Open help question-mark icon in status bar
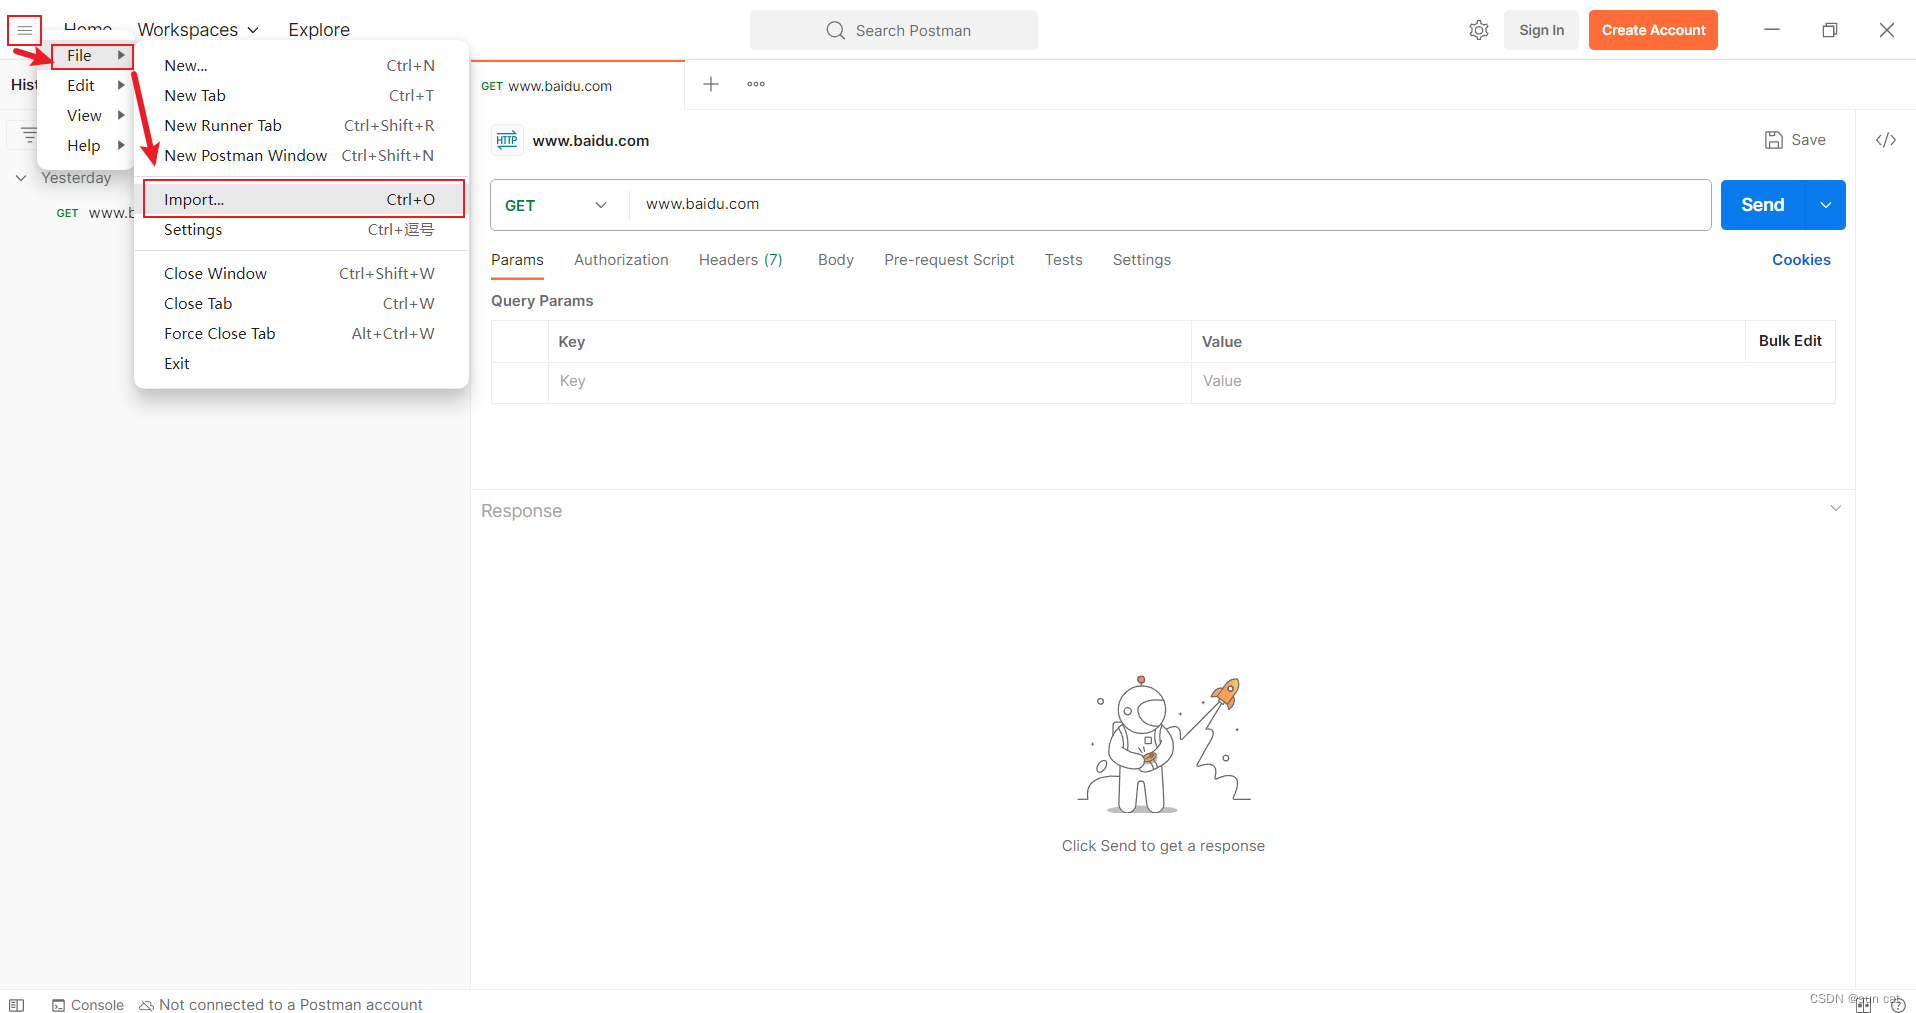1916x1013 pixels. 1898,1005
